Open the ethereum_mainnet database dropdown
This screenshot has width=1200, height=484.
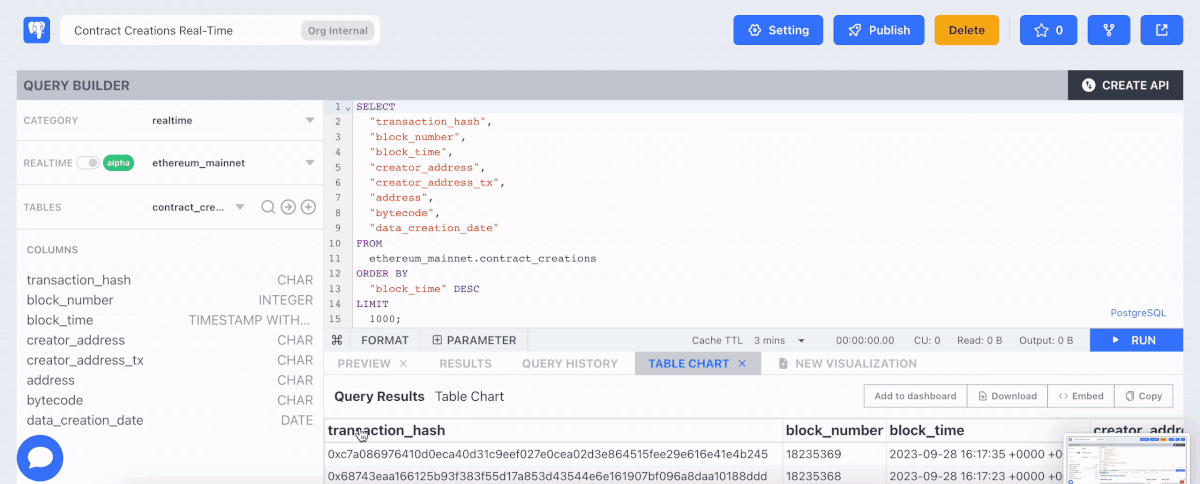[233, 162]
